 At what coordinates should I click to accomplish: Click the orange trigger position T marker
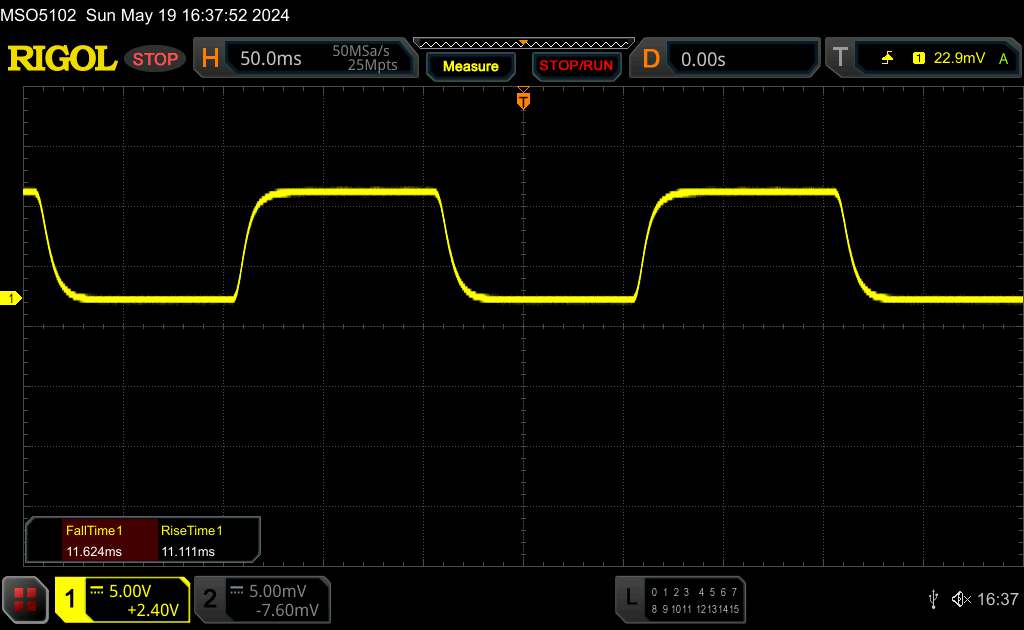pyautogui.click(x=523, y=99)
